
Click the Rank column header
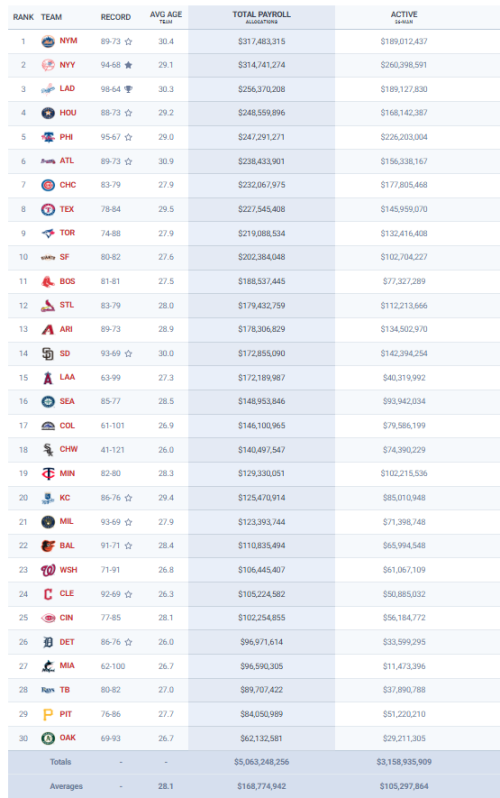[x=23, y=17]
